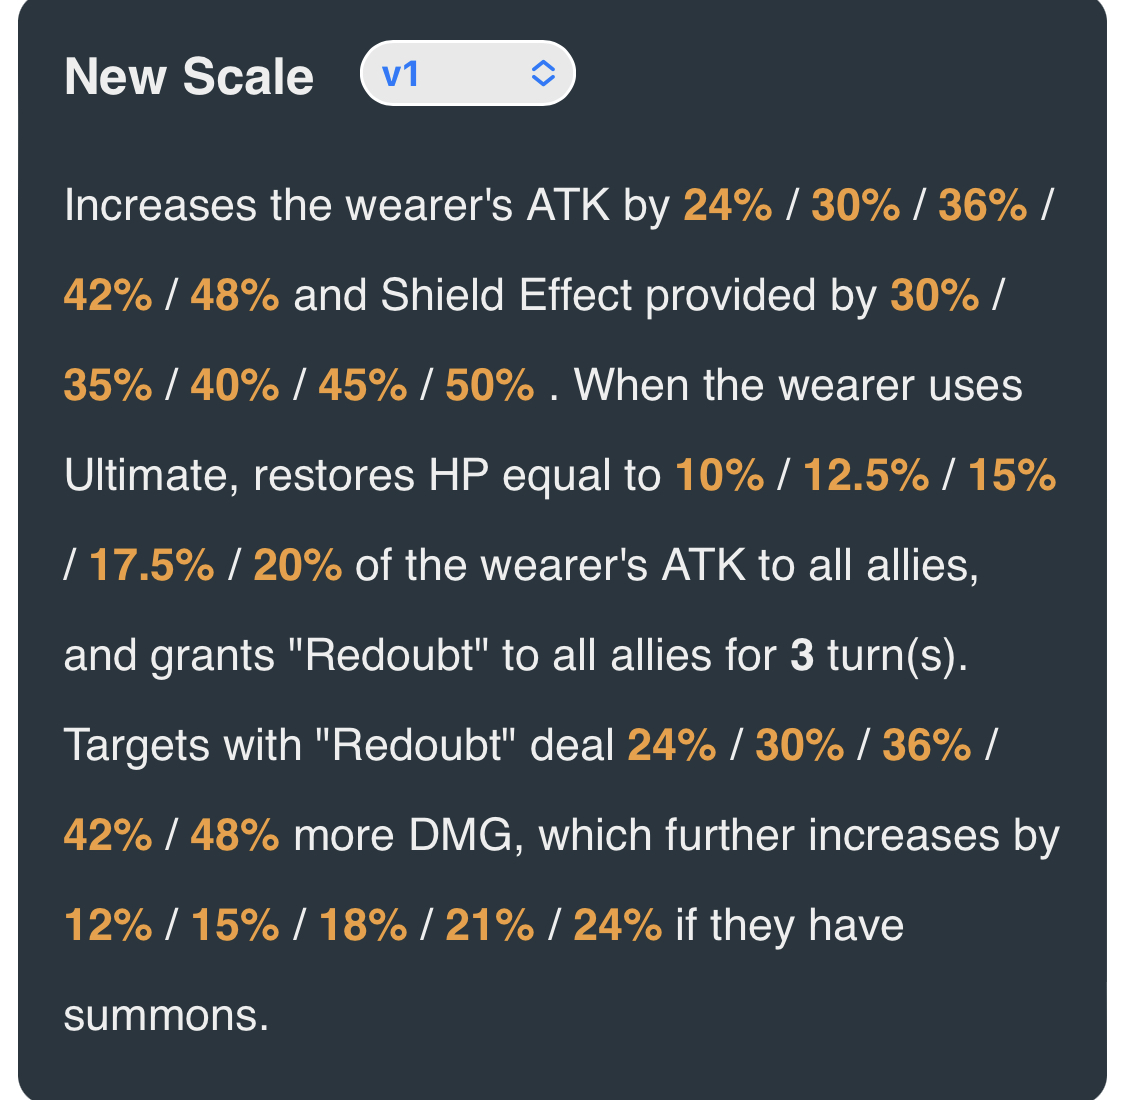
Task: Click the 35% Shield Effect value
Action: (x=108, y=385)
